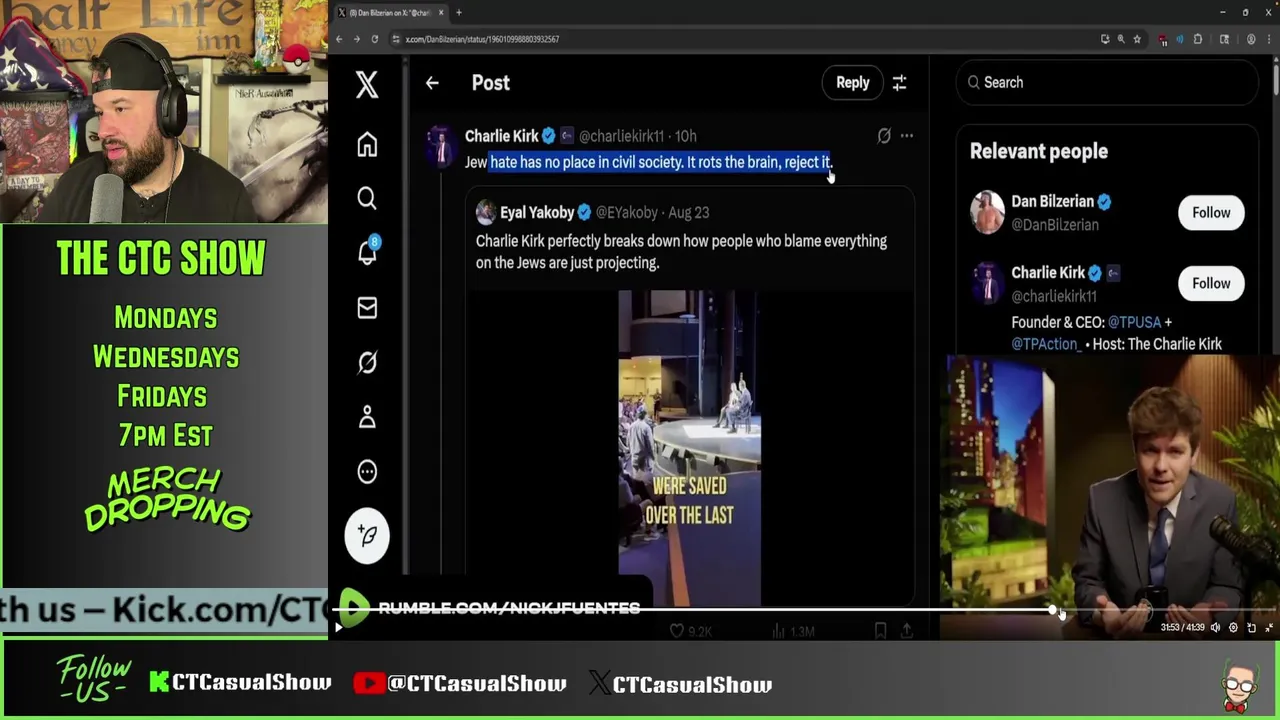Image resolution: width=1280 pixels, height=720 pixels.
Task: Open reply sorting filter icon beside Reply
Action: point(899,83)
